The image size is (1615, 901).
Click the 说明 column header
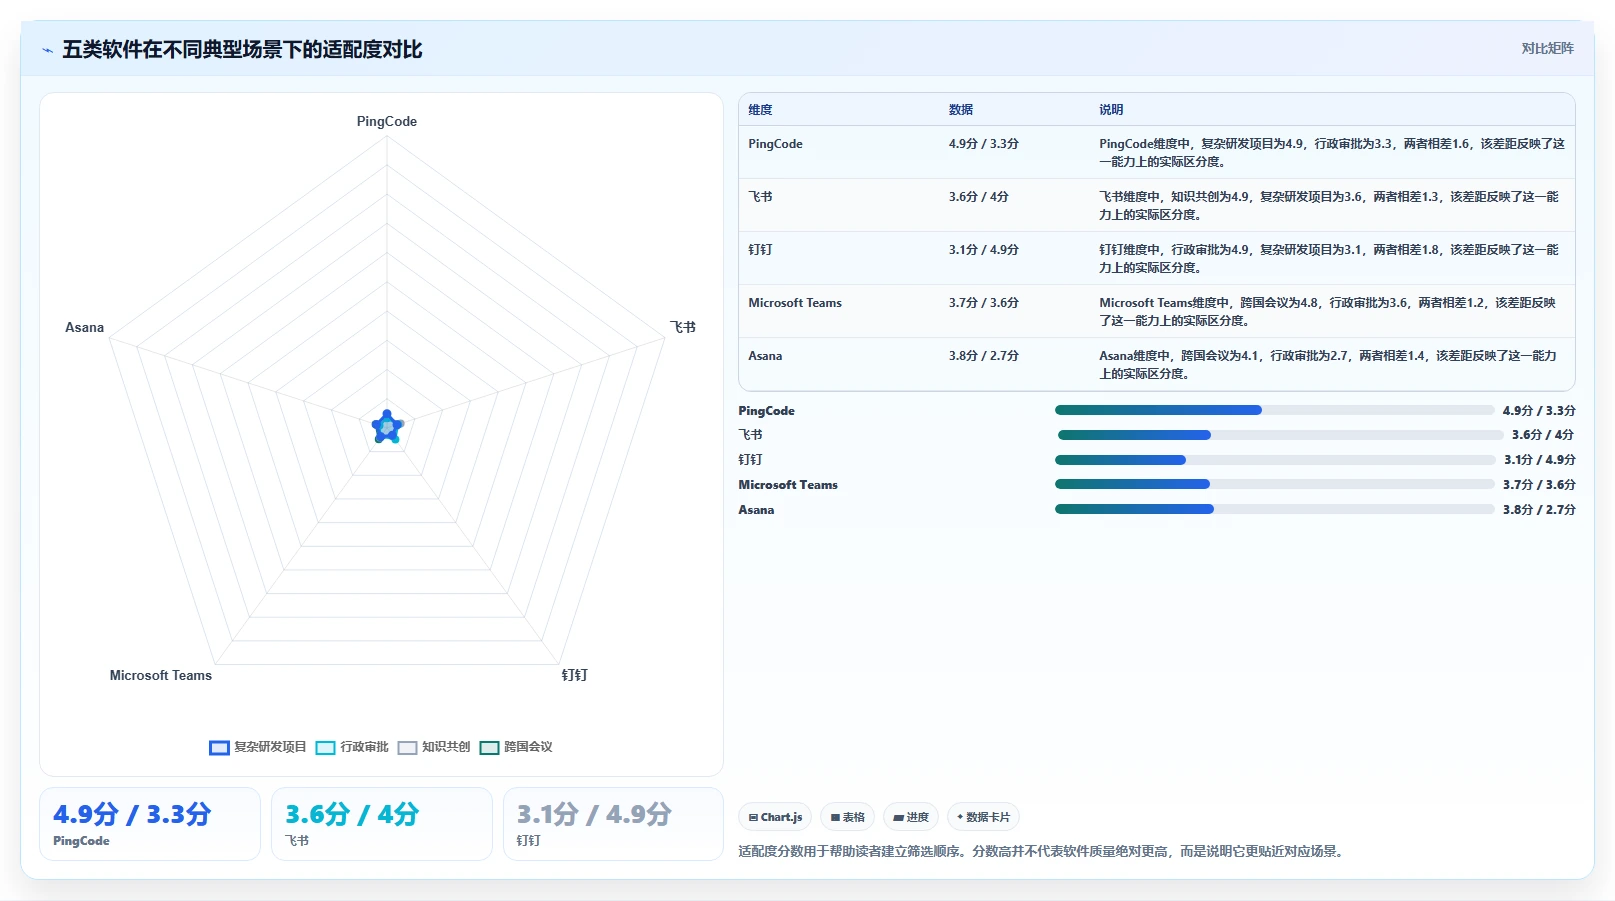[1111, 110]
